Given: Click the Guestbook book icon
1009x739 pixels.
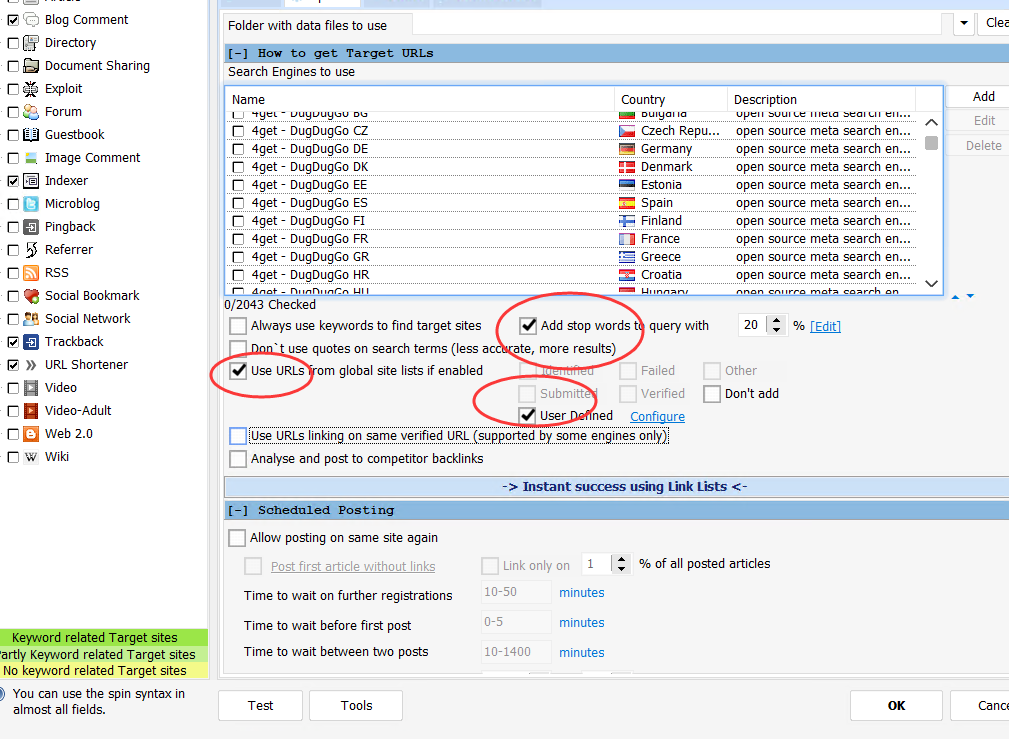Looking at the screenshot, I should pyautogui.click(x=31, y=135).
